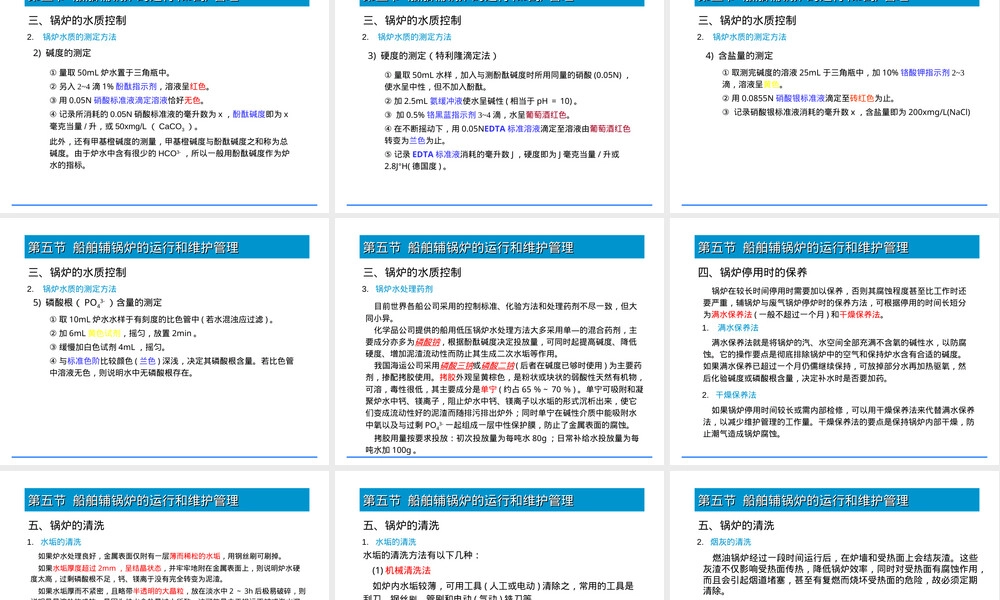Screen dimensions: 1000x600
Task: Click line "① 取 10mL 炉水水样于有刻度的比色管中"
Action: pyautogui.click(x=161, y=319)
